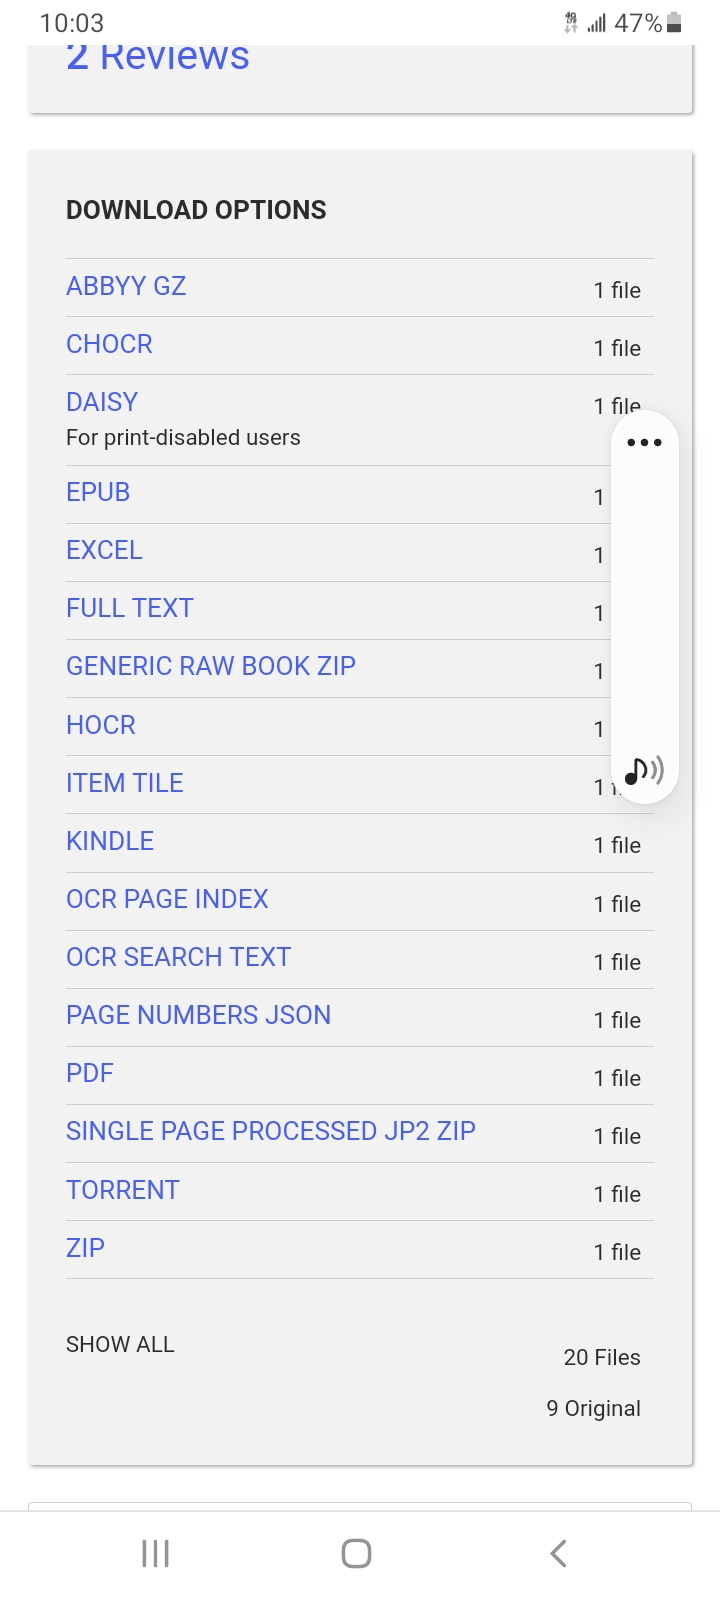Get the TORRENT file
This screenshot has width=720, height=1600.
(123, 1190)
